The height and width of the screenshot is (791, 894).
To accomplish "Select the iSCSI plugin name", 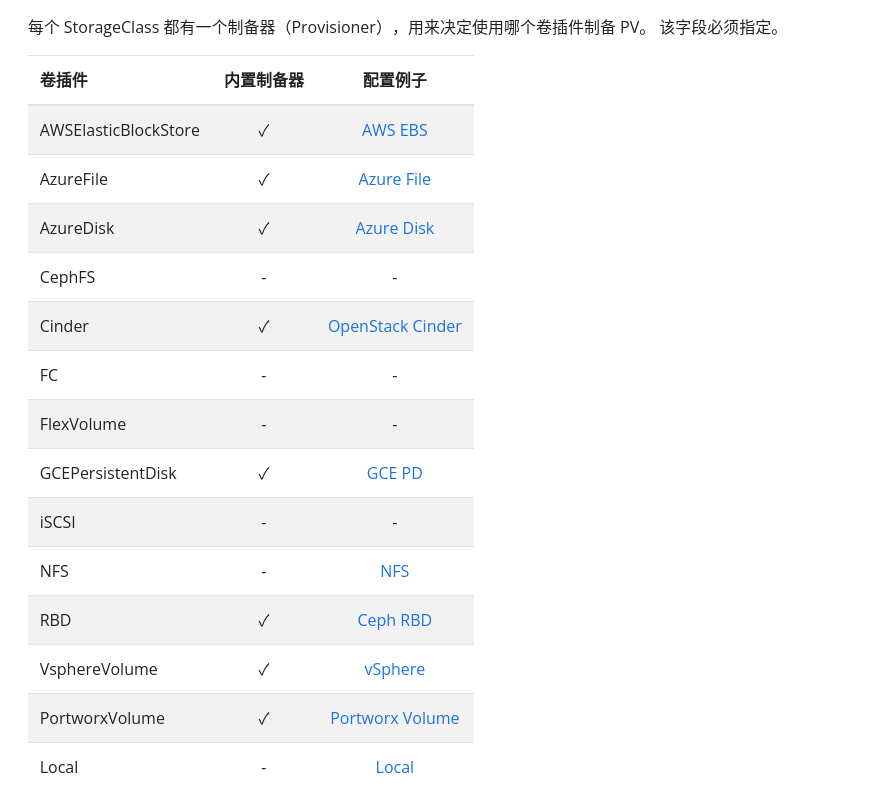I will click(x=58, y=522).
